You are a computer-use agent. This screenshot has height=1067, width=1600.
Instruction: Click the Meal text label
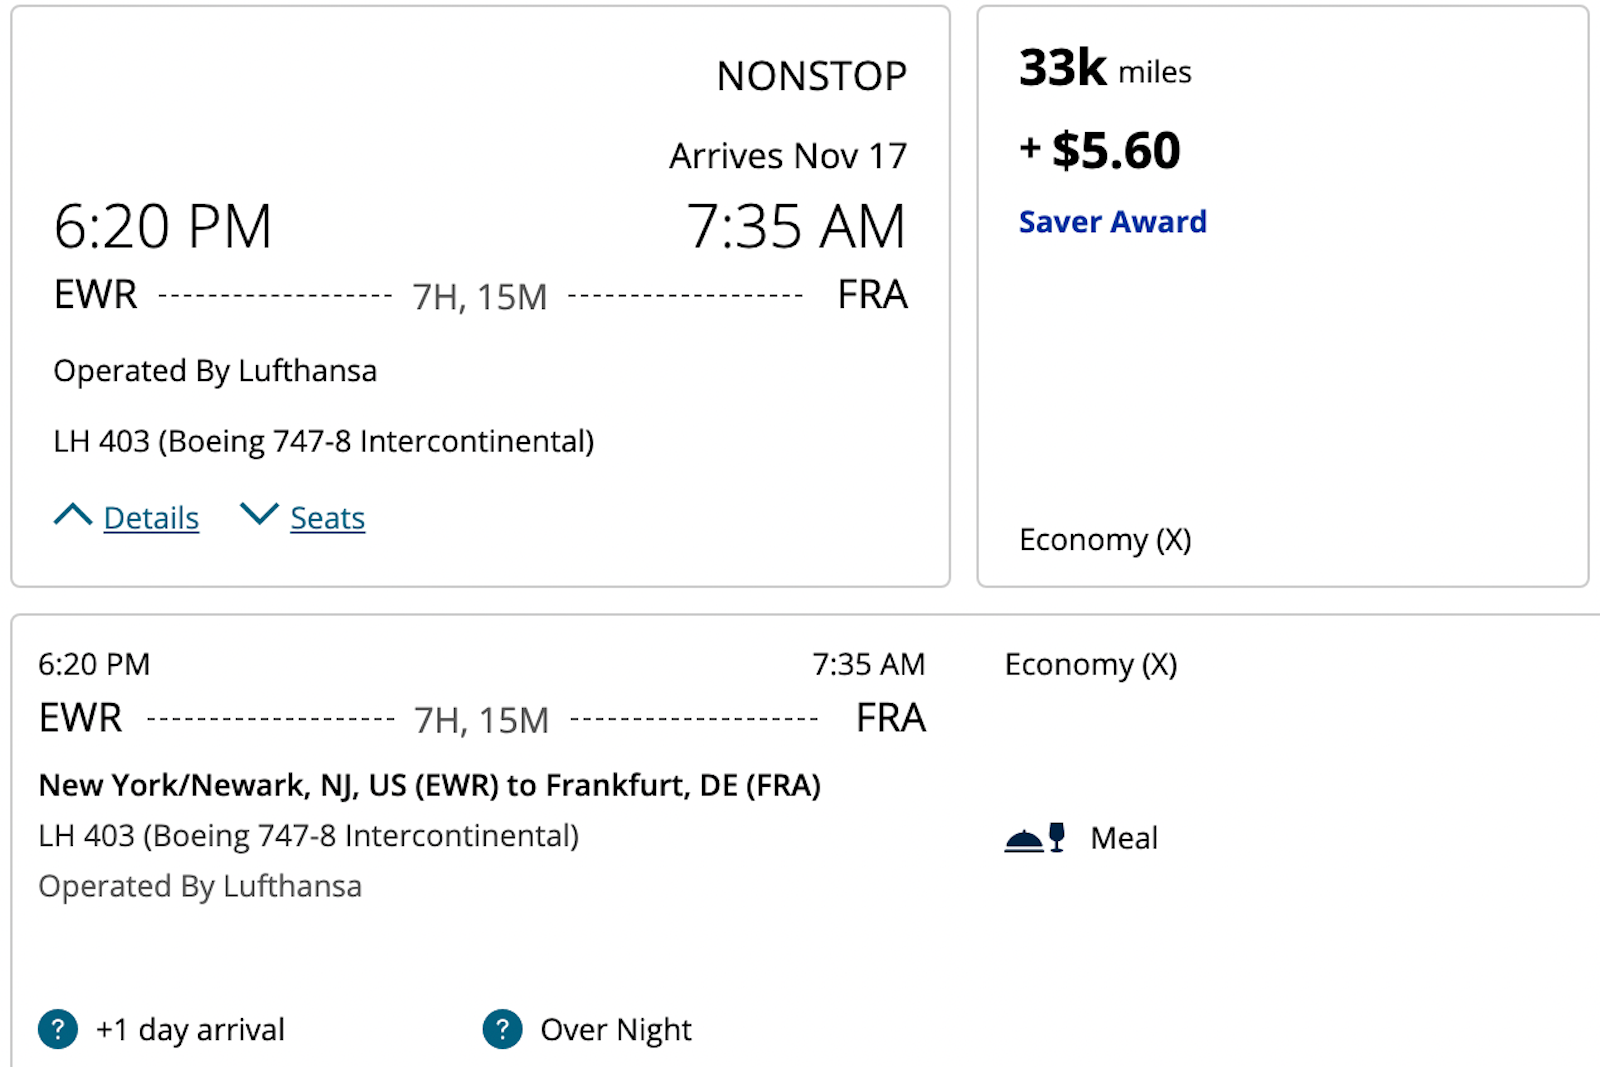1124,838
